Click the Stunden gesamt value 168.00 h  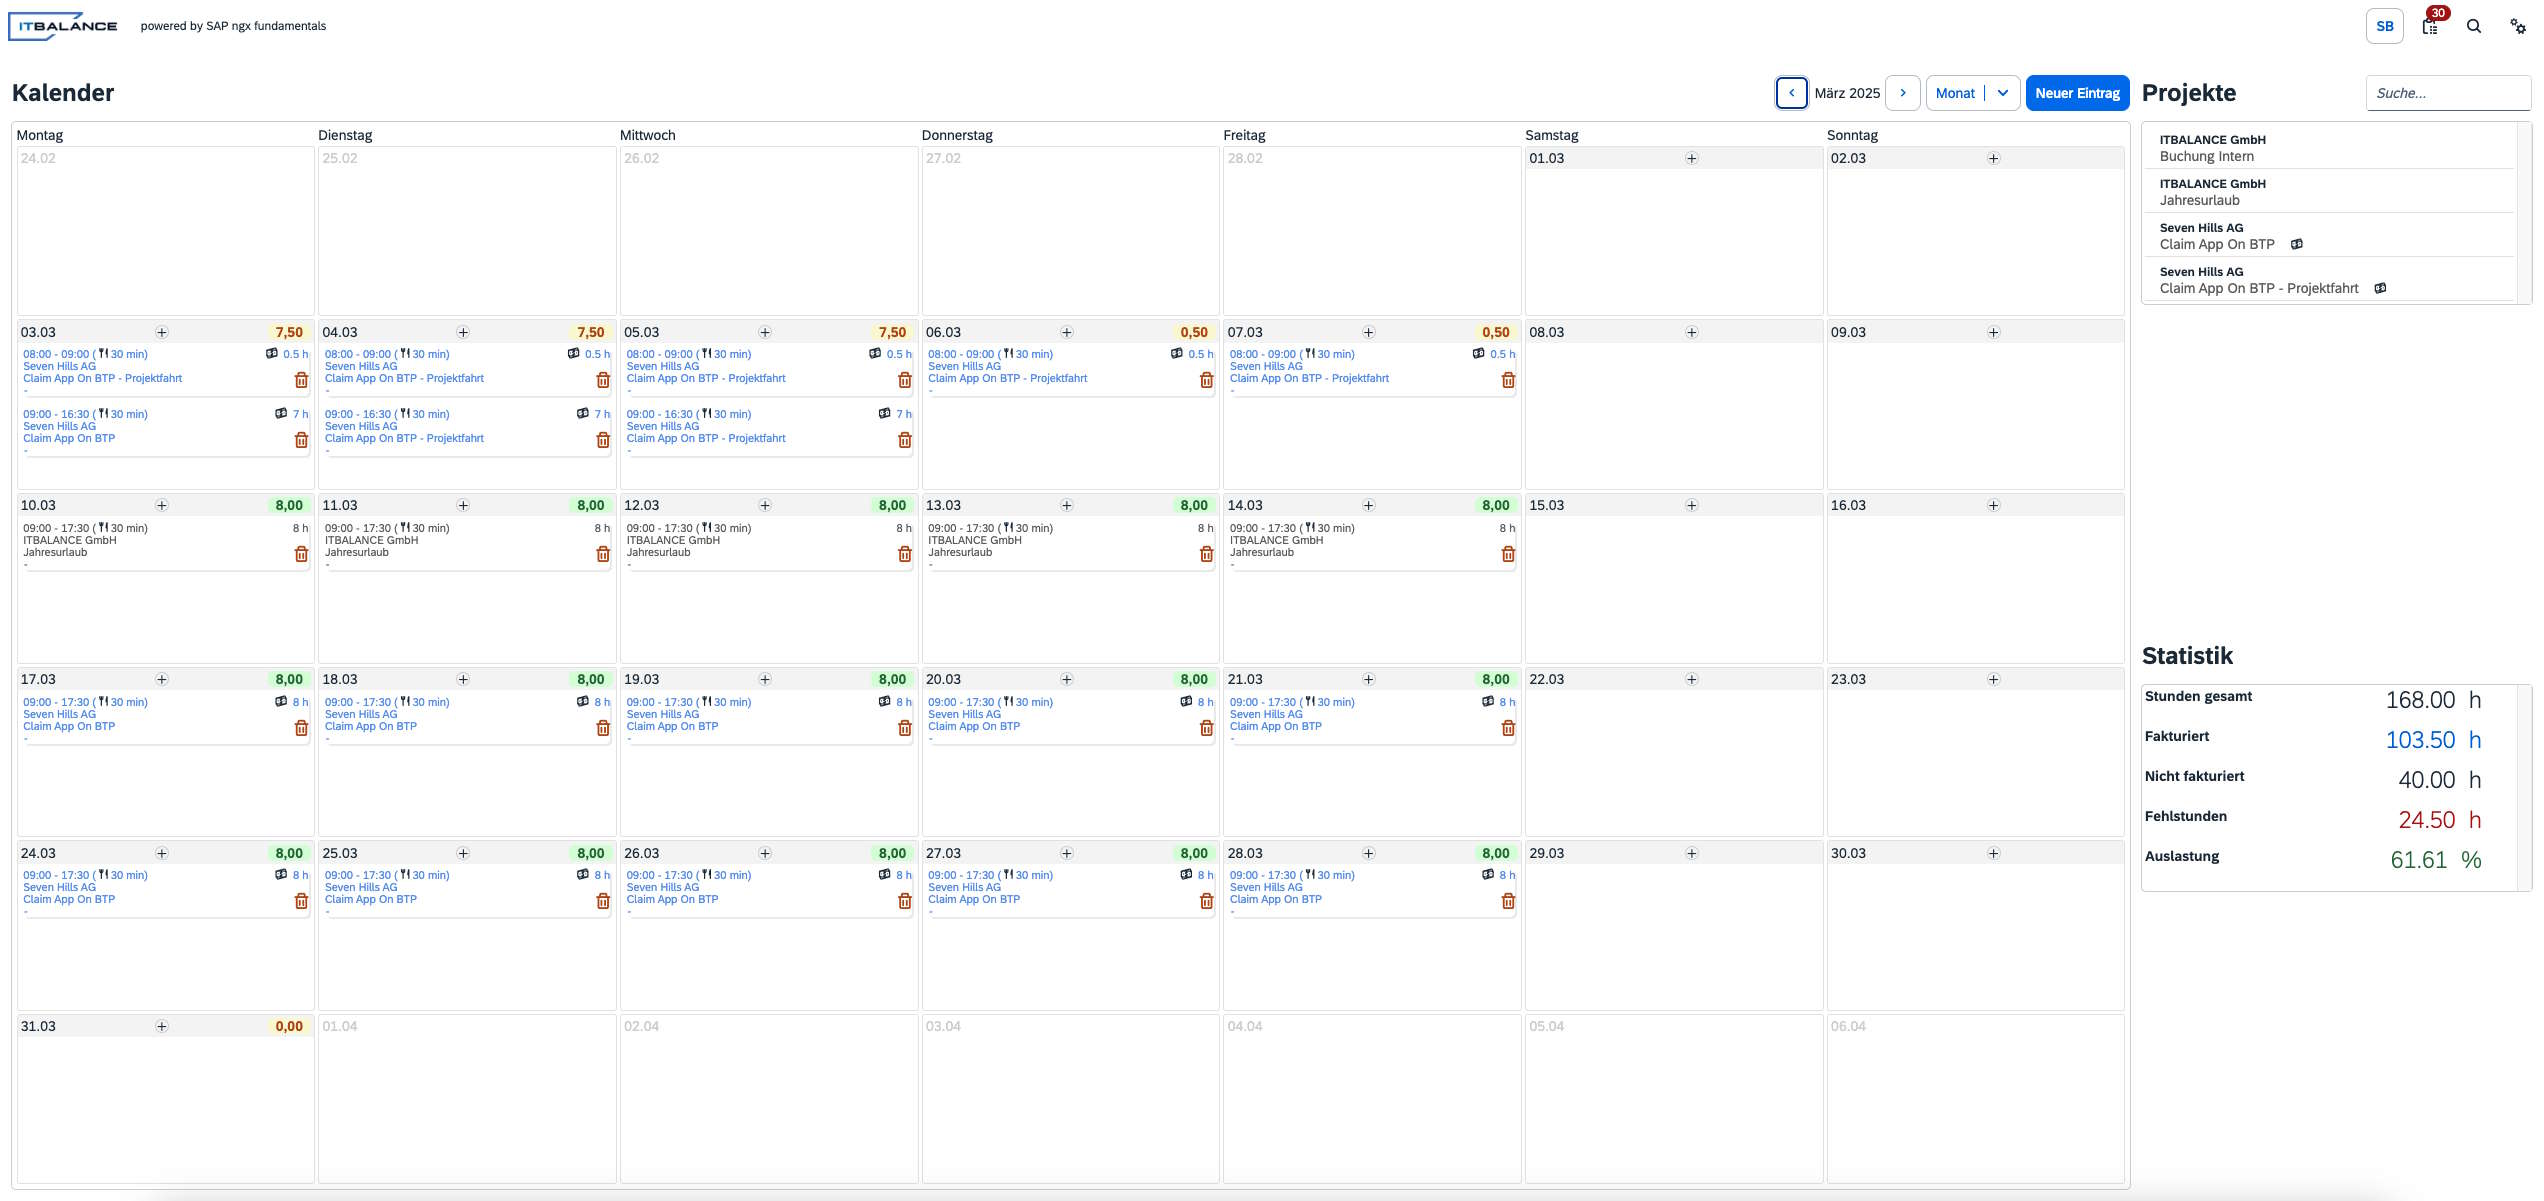2433,700
